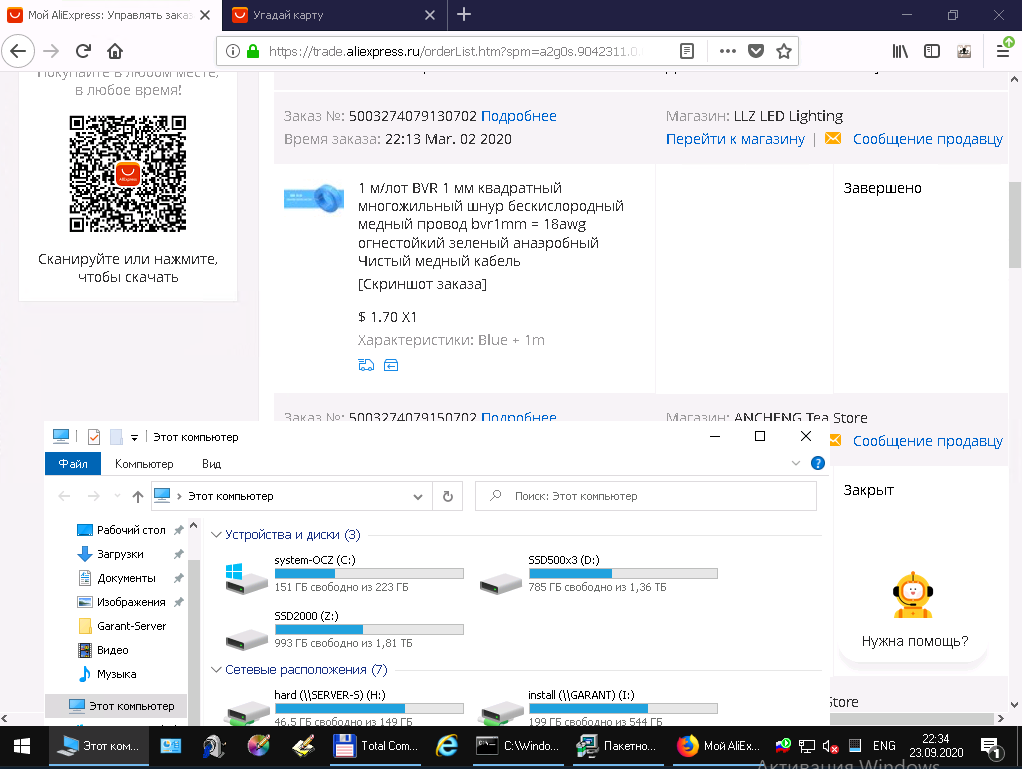Open Explorer help question icon

click(817, 463)
